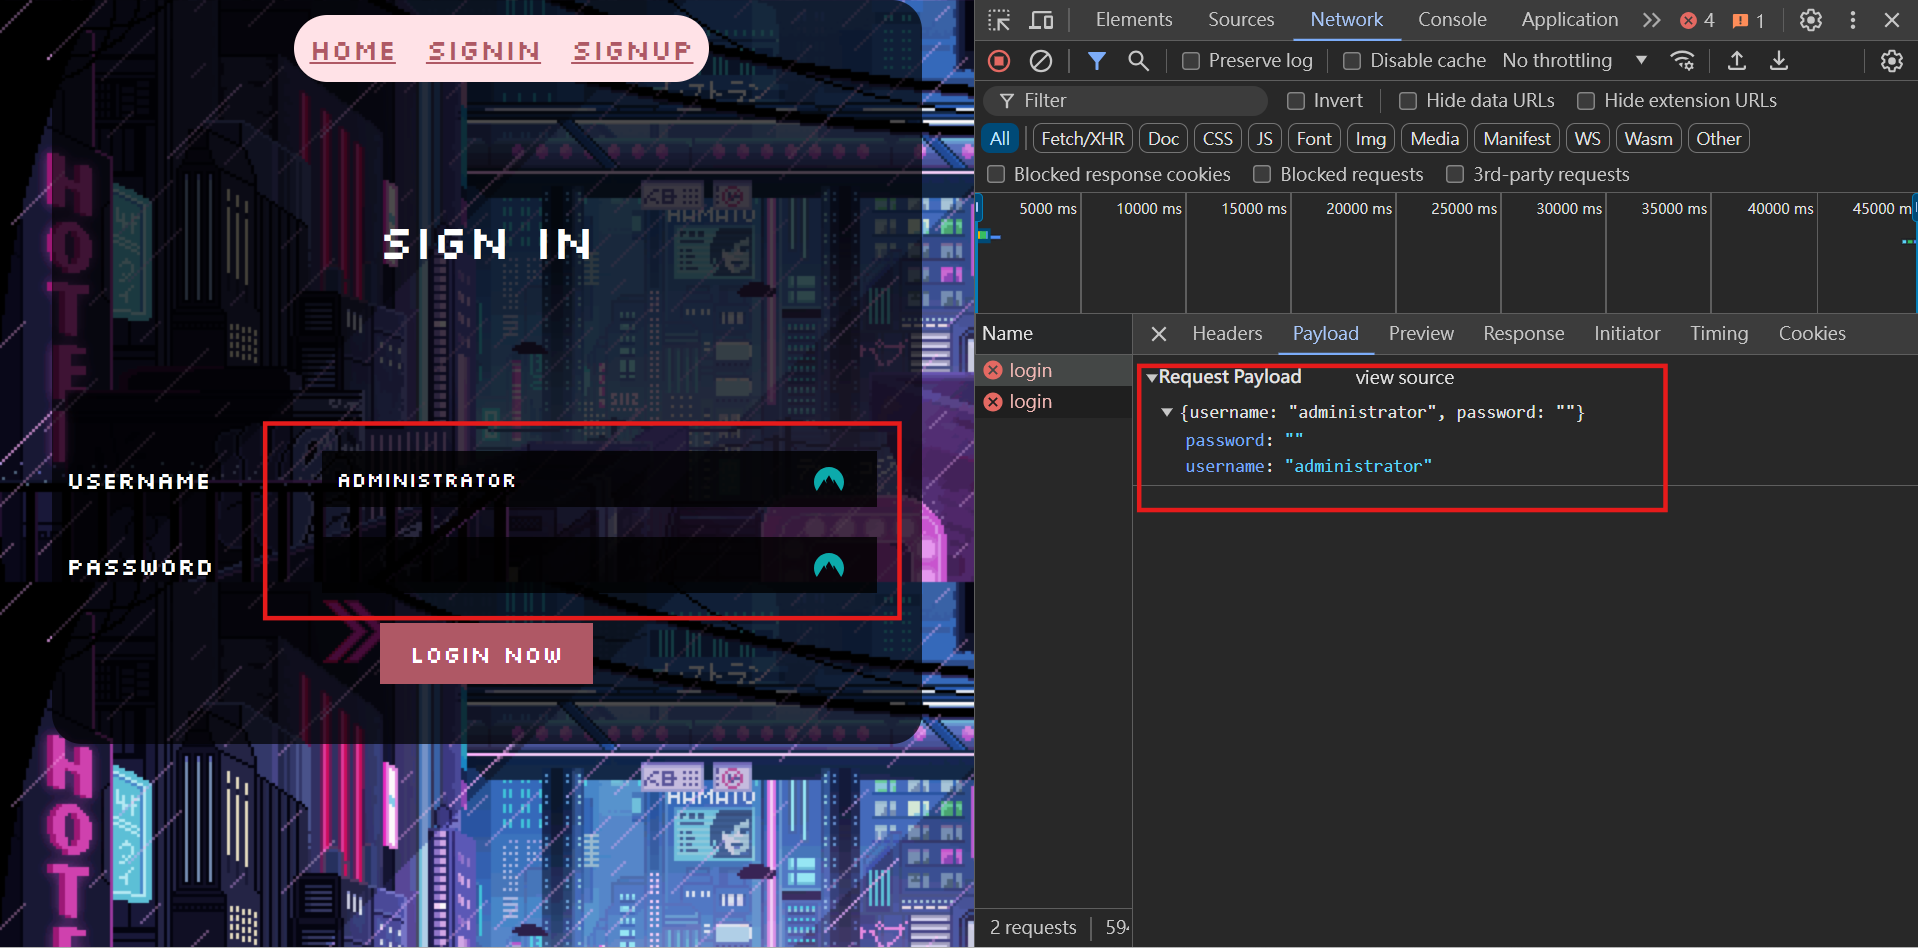Open the SIGNUP nav link
This screenshot has height=948, width=1918.
(x=632, y=50)
